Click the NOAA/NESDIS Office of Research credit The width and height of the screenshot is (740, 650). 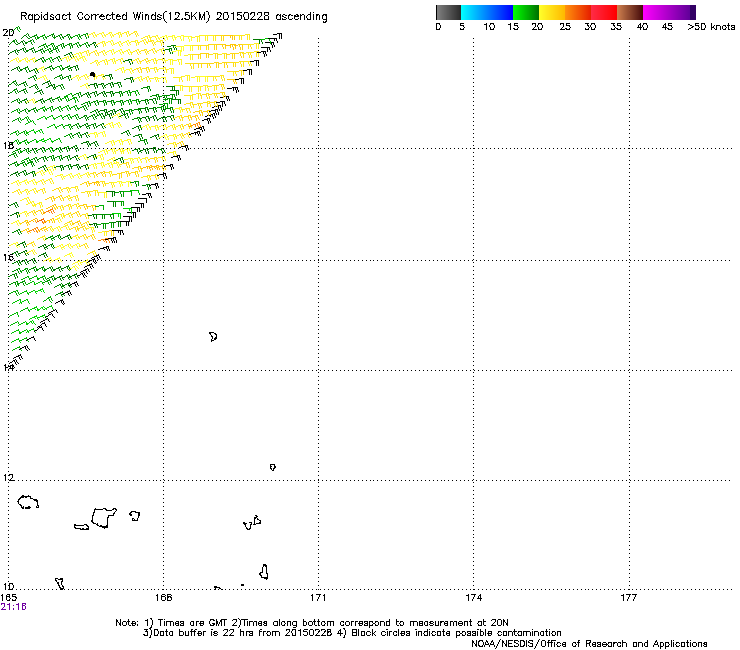589,644
